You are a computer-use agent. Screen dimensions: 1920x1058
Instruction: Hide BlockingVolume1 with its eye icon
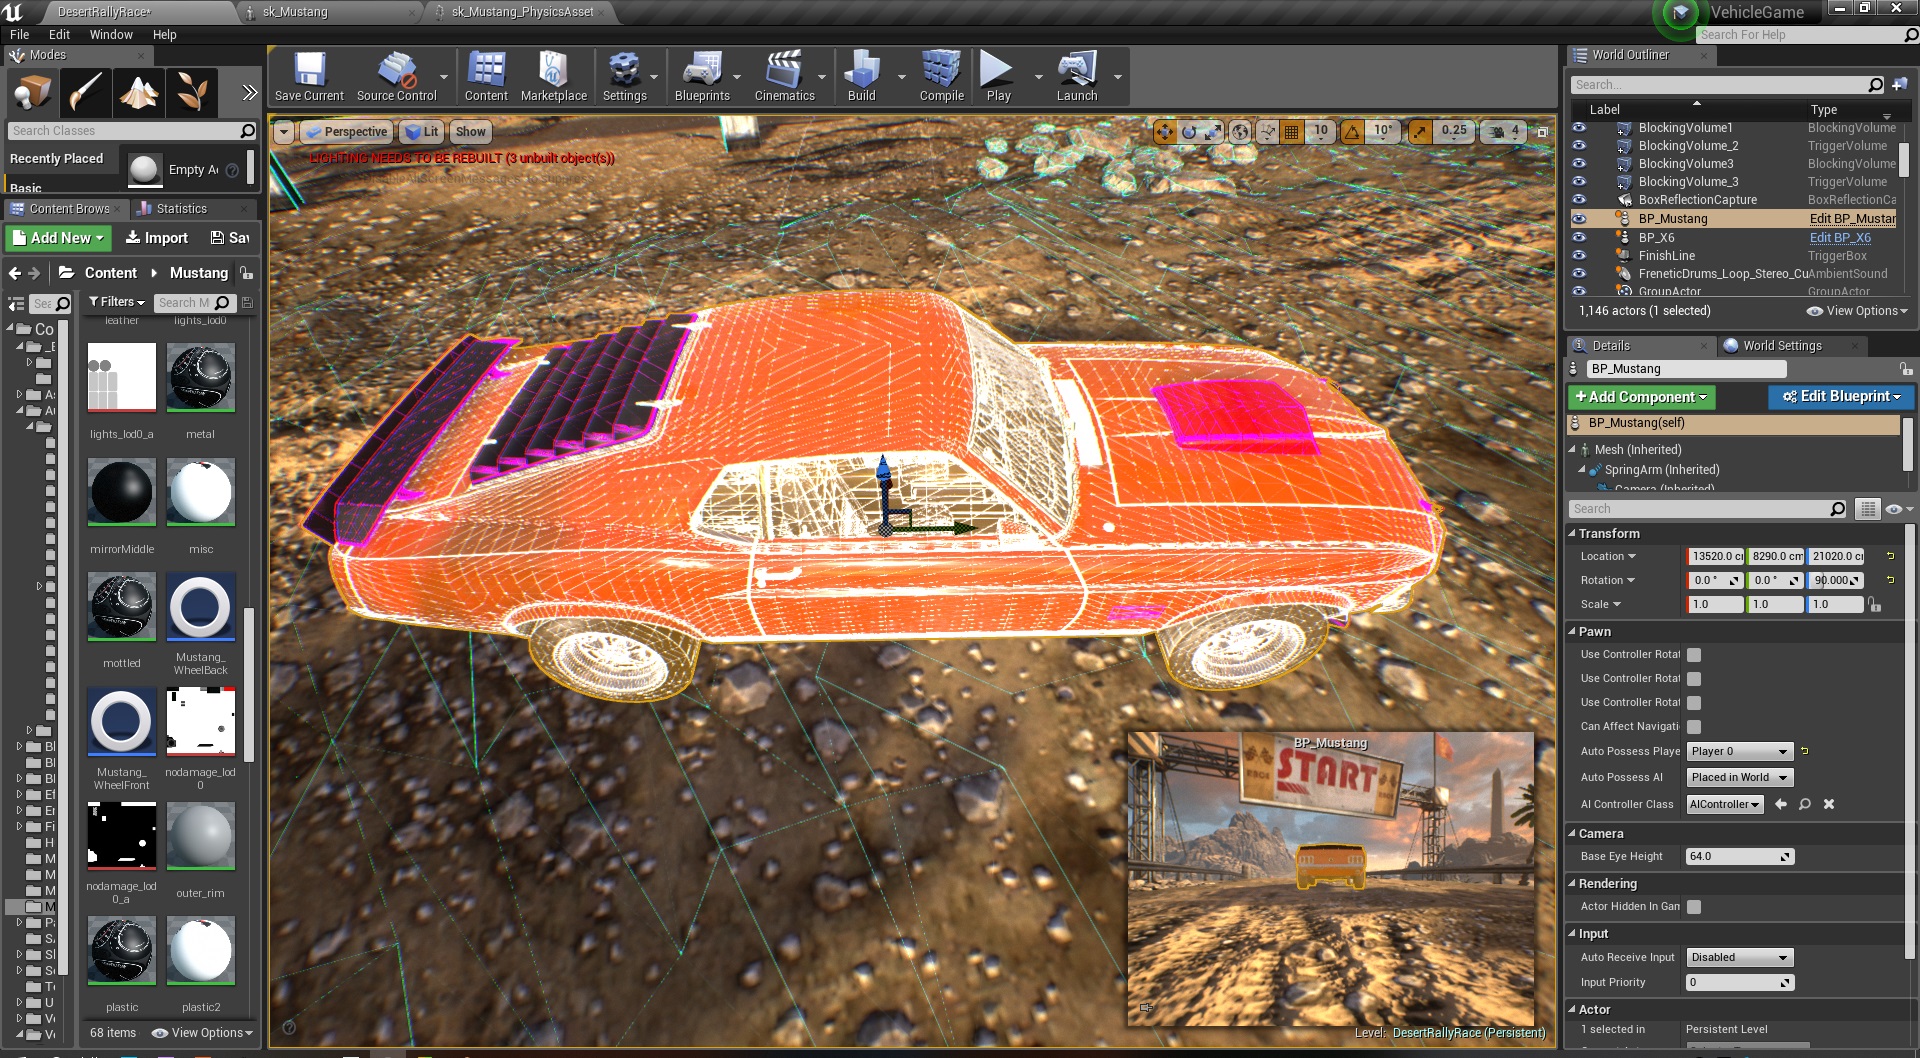click(x=1579, y=128)
